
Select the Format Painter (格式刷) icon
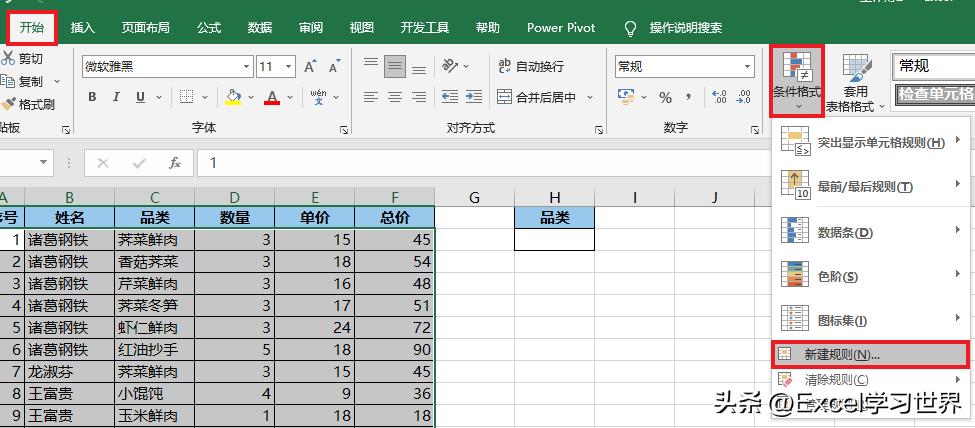coord(8,105)
